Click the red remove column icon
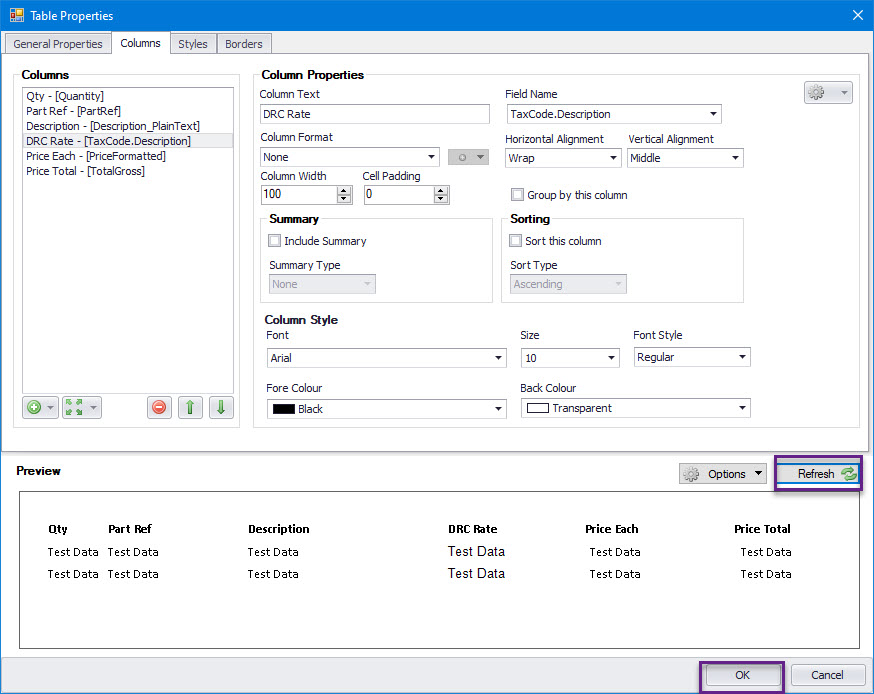 [x=159, y=406]
